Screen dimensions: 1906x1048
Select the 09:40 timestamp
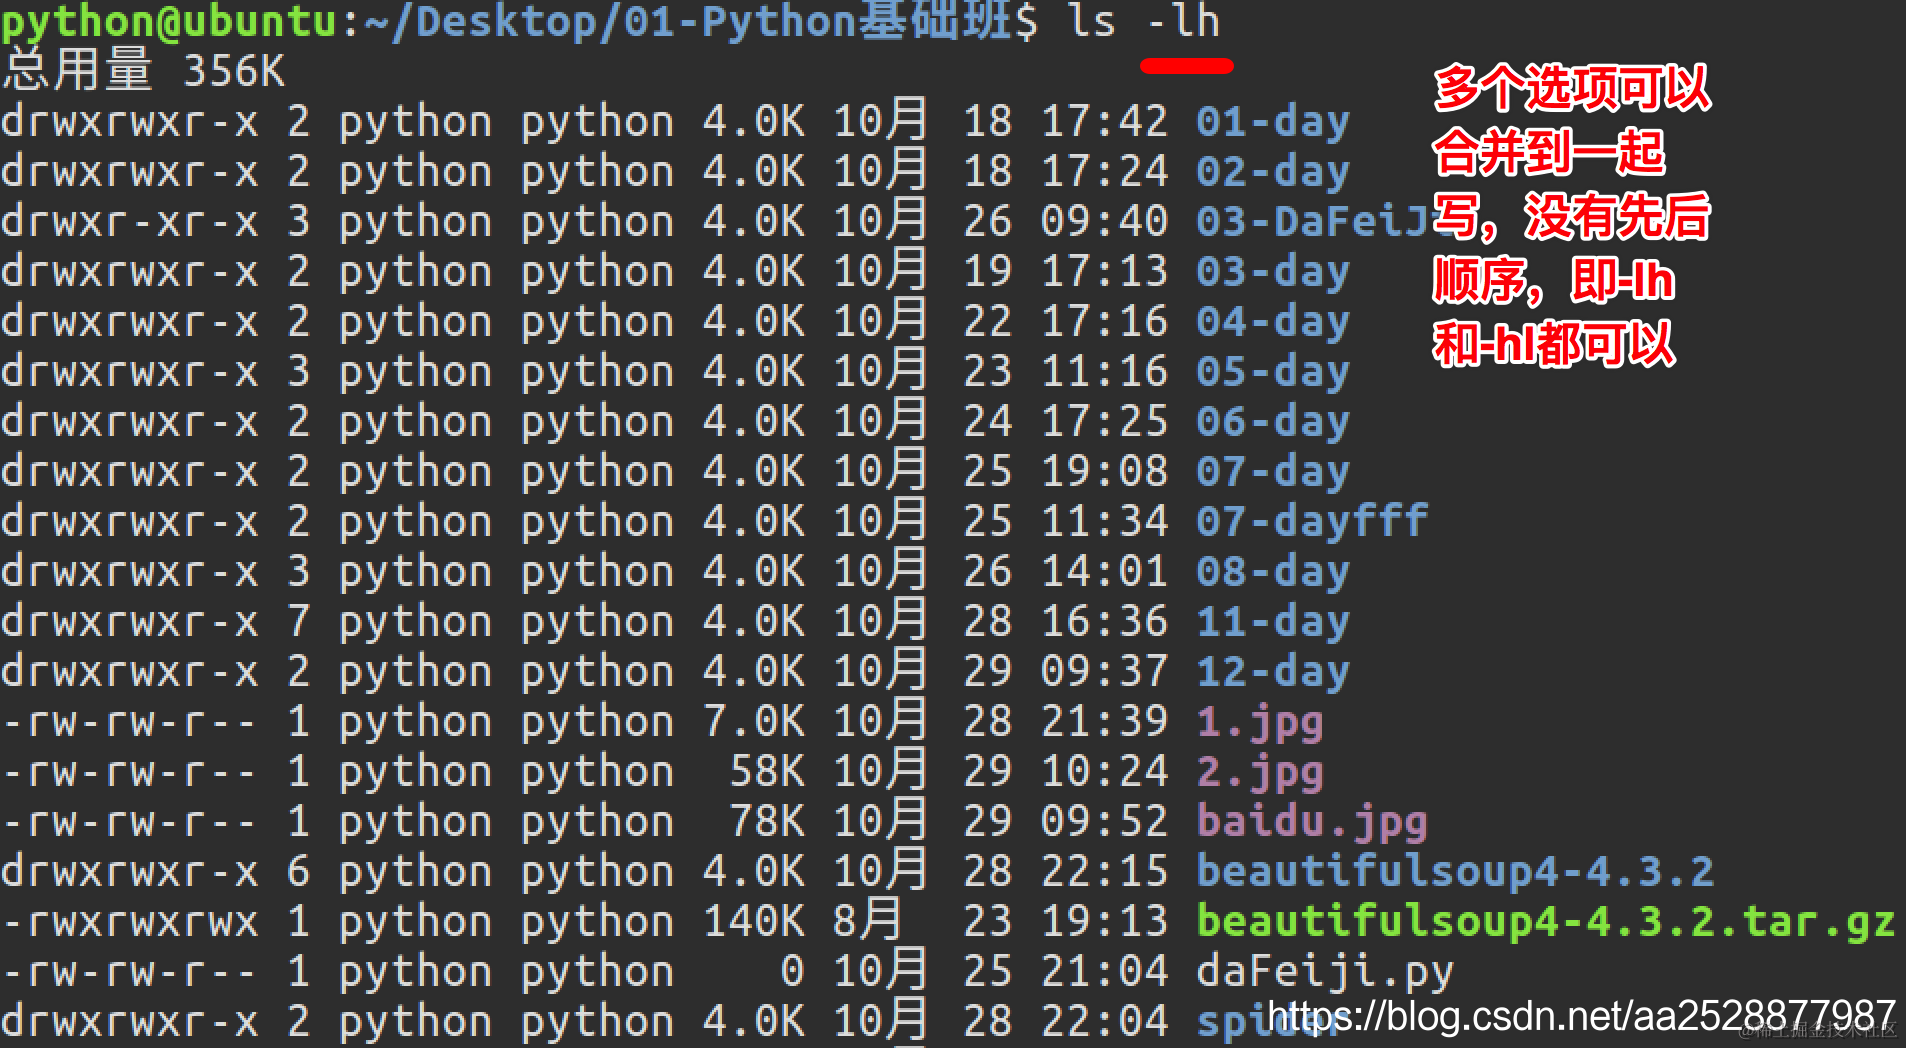click(1104, 221)
